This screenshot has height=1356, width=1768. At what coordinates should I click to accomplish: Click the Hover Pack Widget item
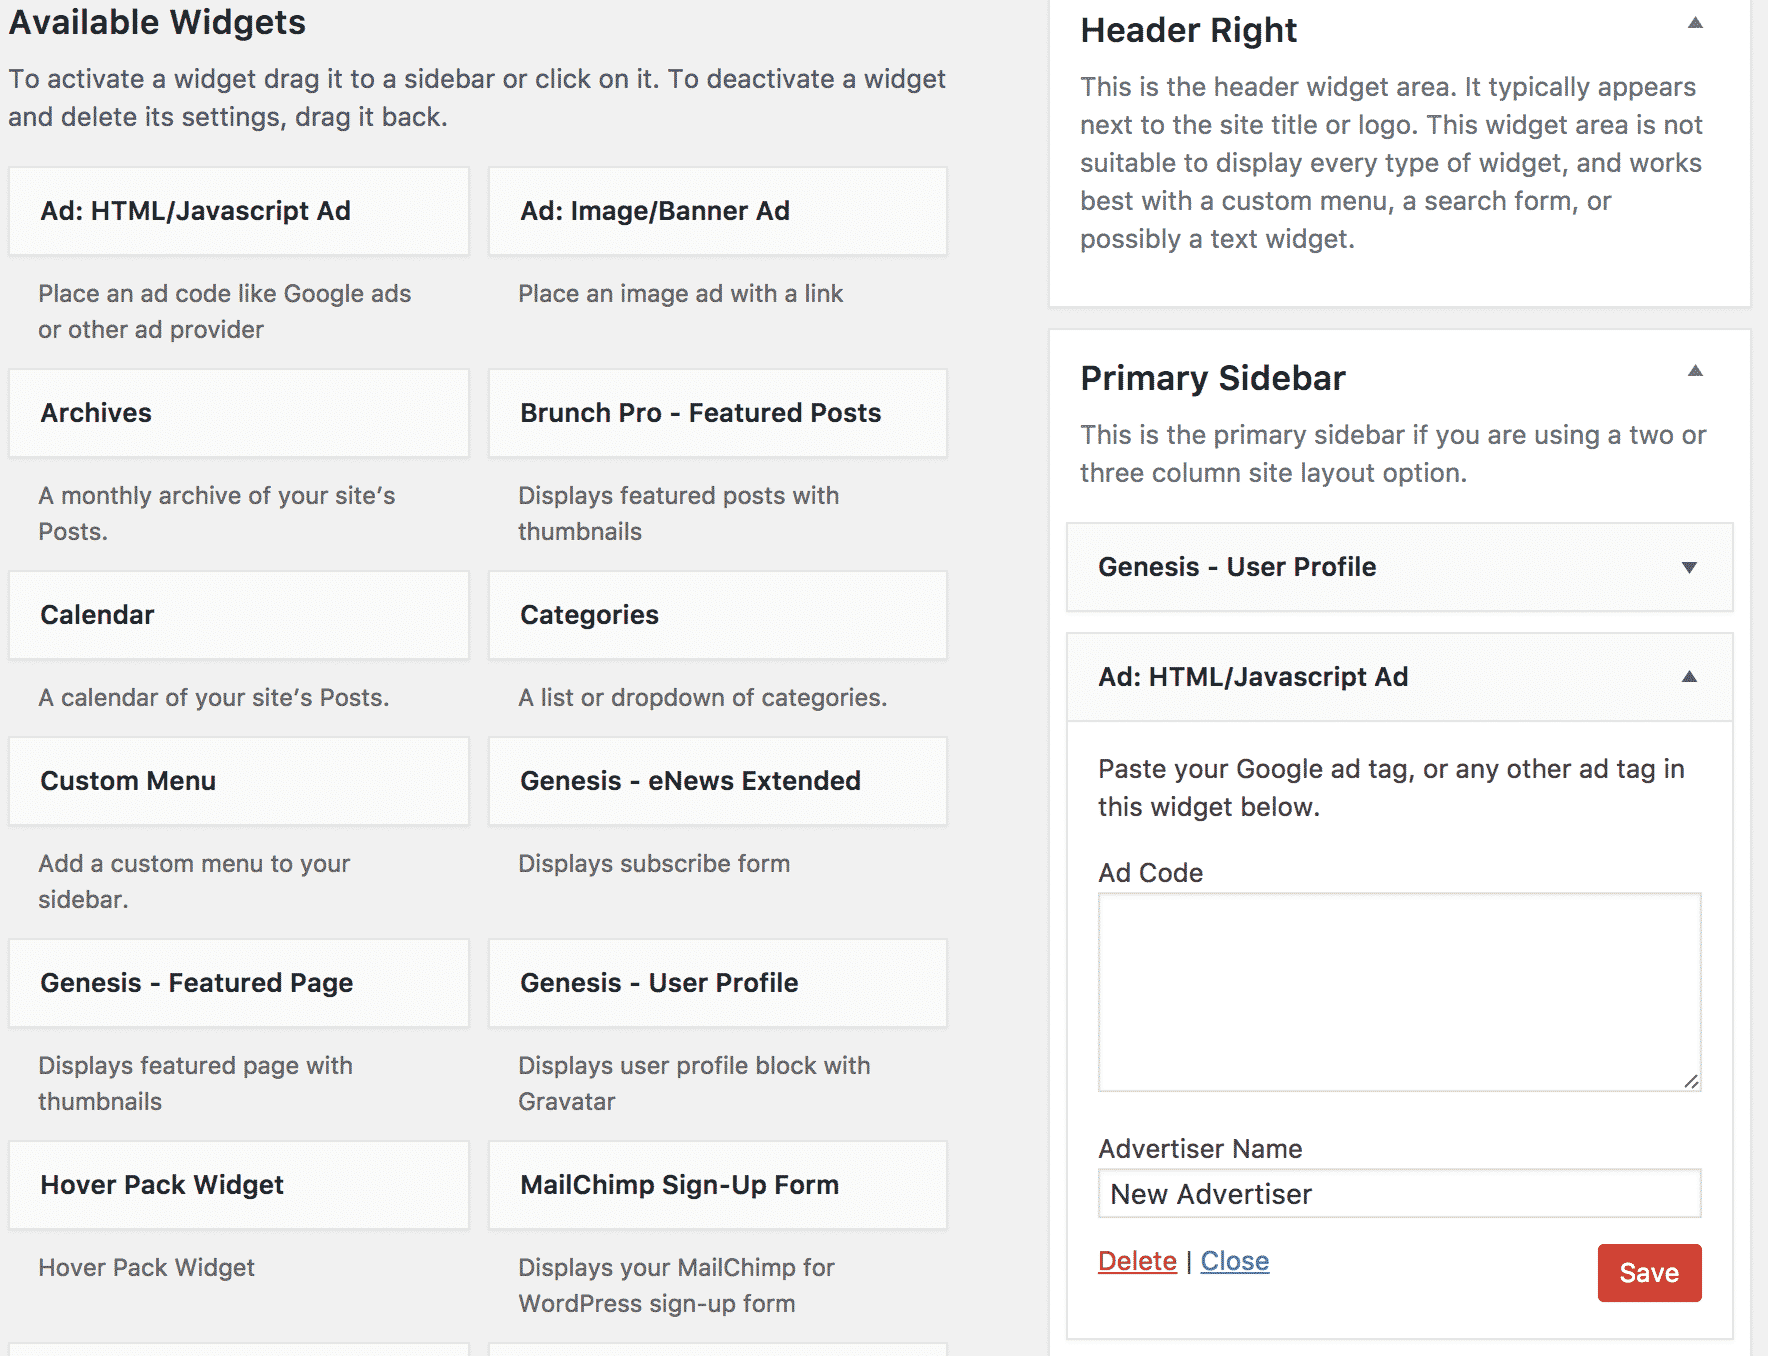(239, 1185)
